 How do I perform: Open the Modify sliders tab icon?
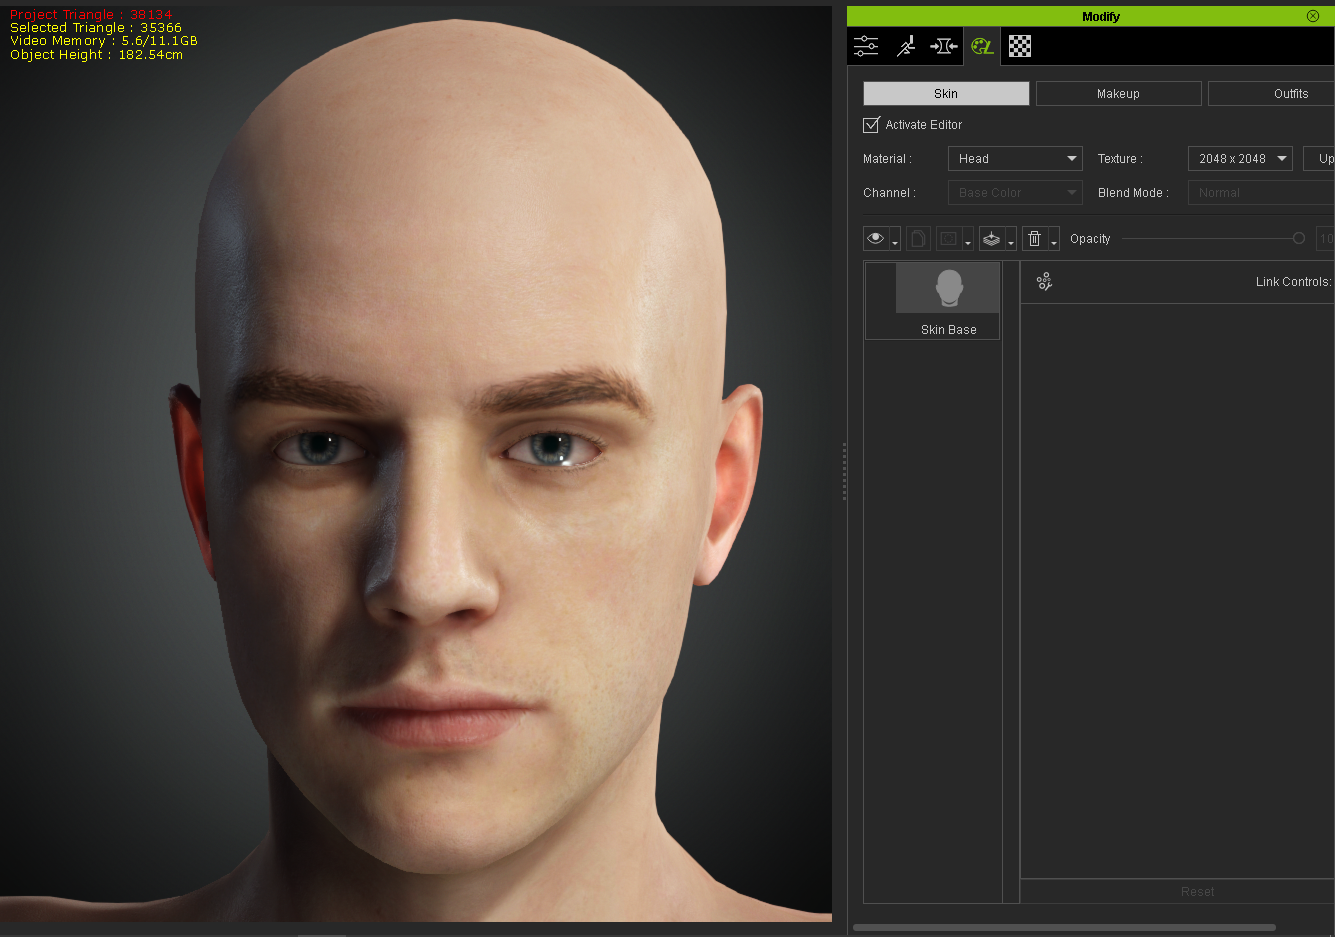[x=866, y=46]
